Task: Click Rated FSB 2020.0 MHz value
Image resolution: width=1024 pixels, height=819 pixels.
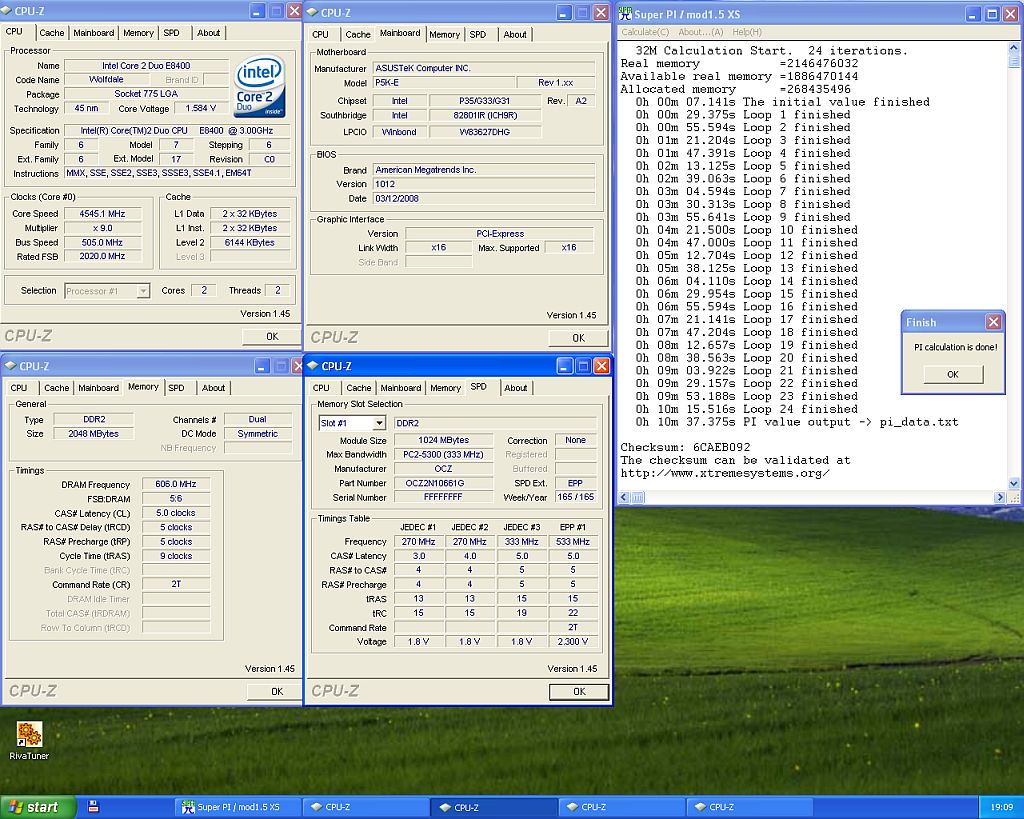Action: (102, 257)
